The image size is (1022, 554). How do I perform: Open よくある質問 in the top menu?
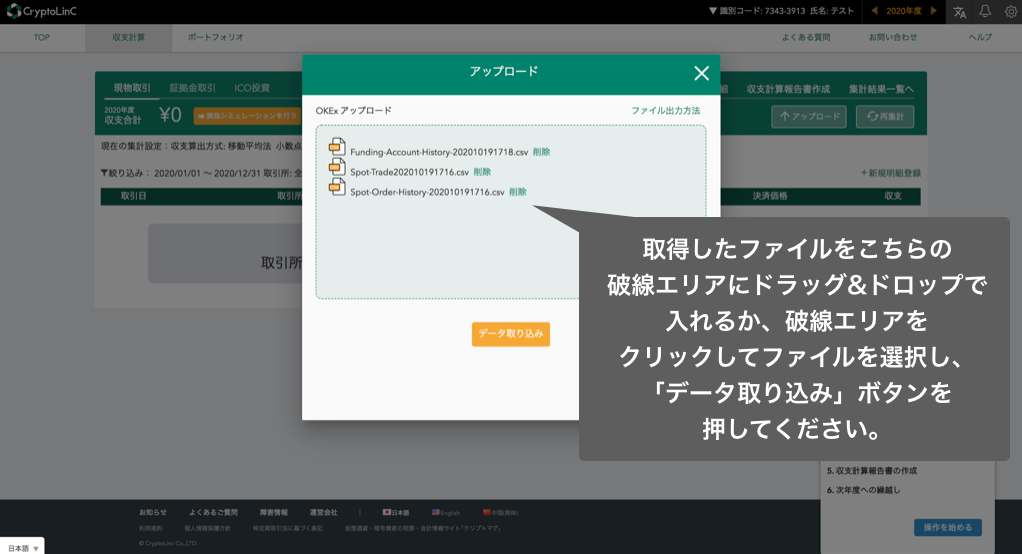tap(806, 38)
